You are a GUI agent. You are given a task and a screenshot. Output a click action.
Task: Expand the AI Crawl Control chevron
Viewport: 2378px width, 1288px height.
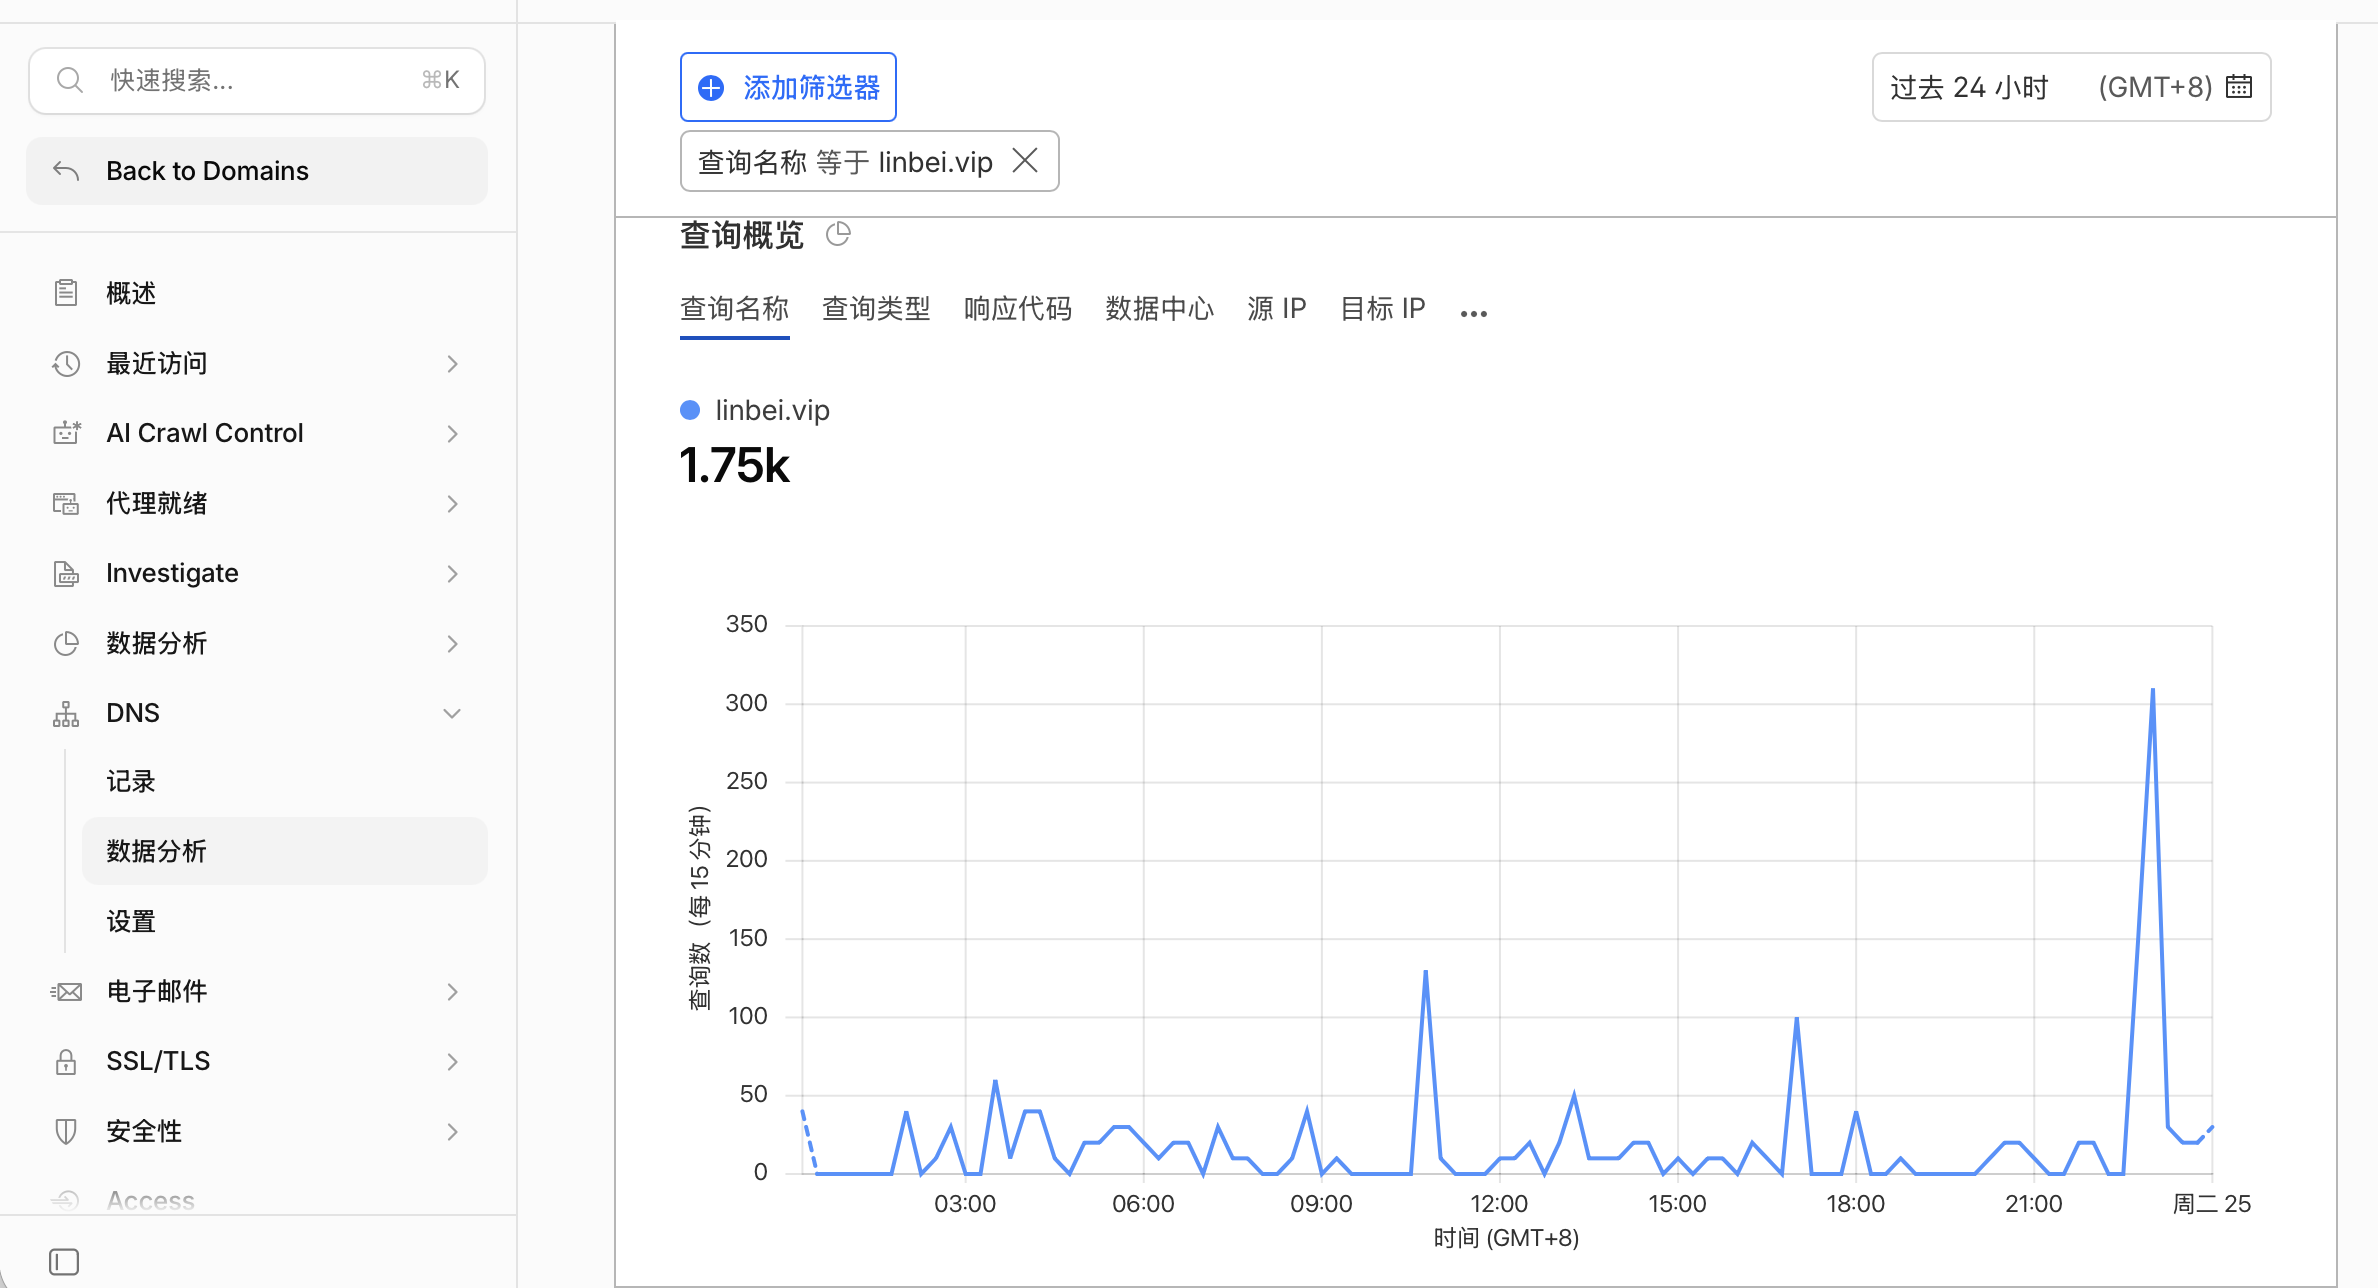click(x=452, y=433)
